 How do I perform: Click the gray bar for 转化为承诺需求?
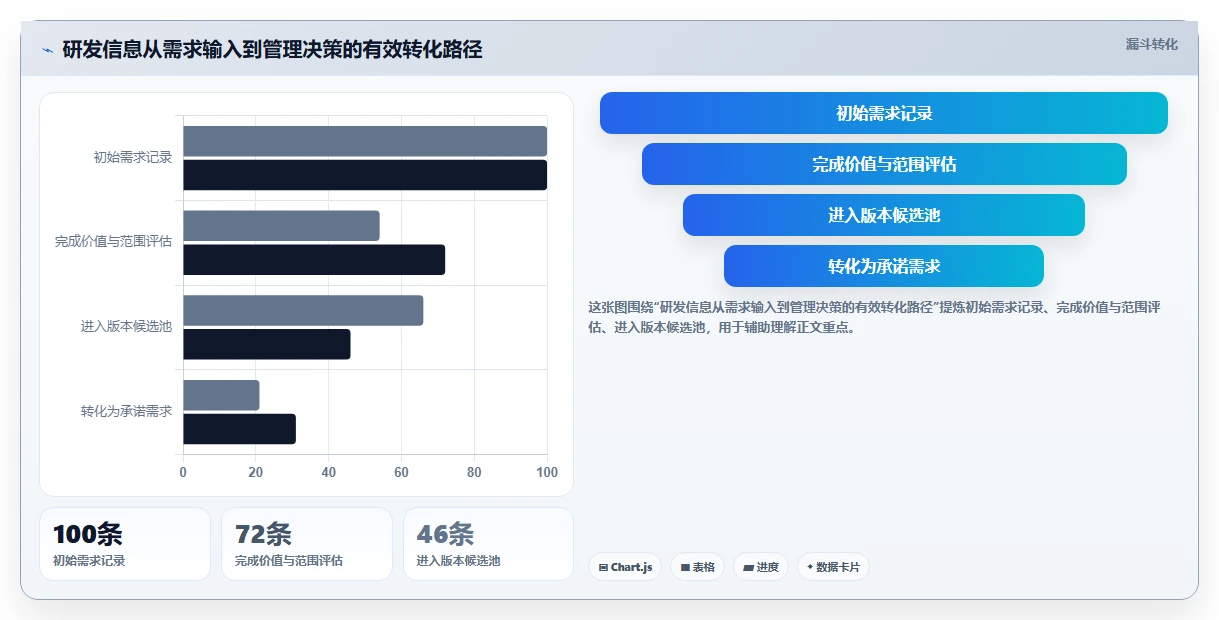pyautogui.click(x=221, y=395)
